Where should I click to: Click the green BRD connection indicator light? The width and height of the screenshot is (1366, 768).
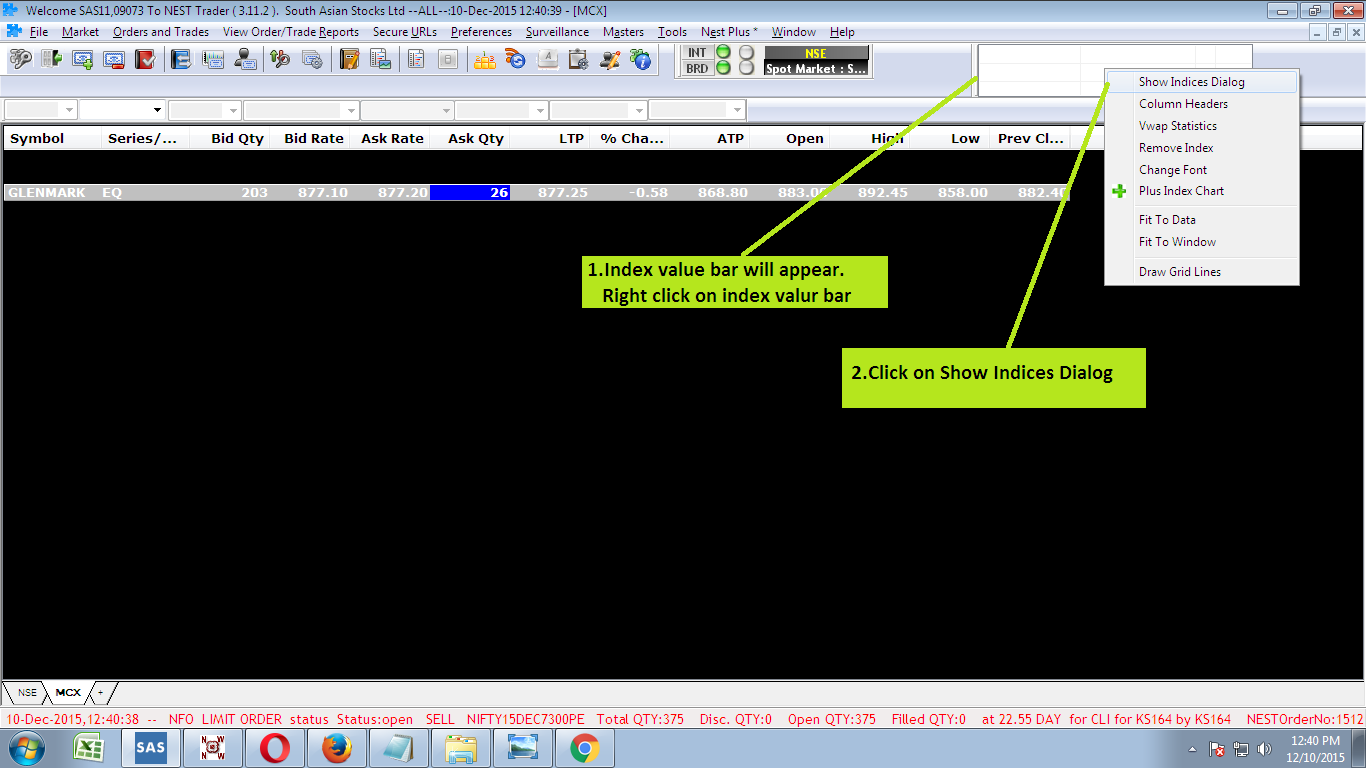[x=723, y=68]
